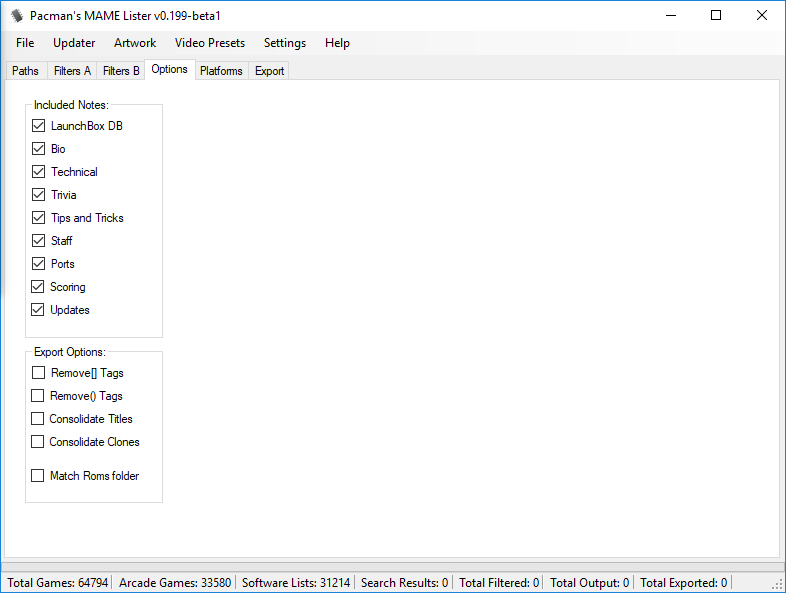Toggle the Technical notes checkbox
The height and width of the screenshot is (593, 786).
point(39,172)
